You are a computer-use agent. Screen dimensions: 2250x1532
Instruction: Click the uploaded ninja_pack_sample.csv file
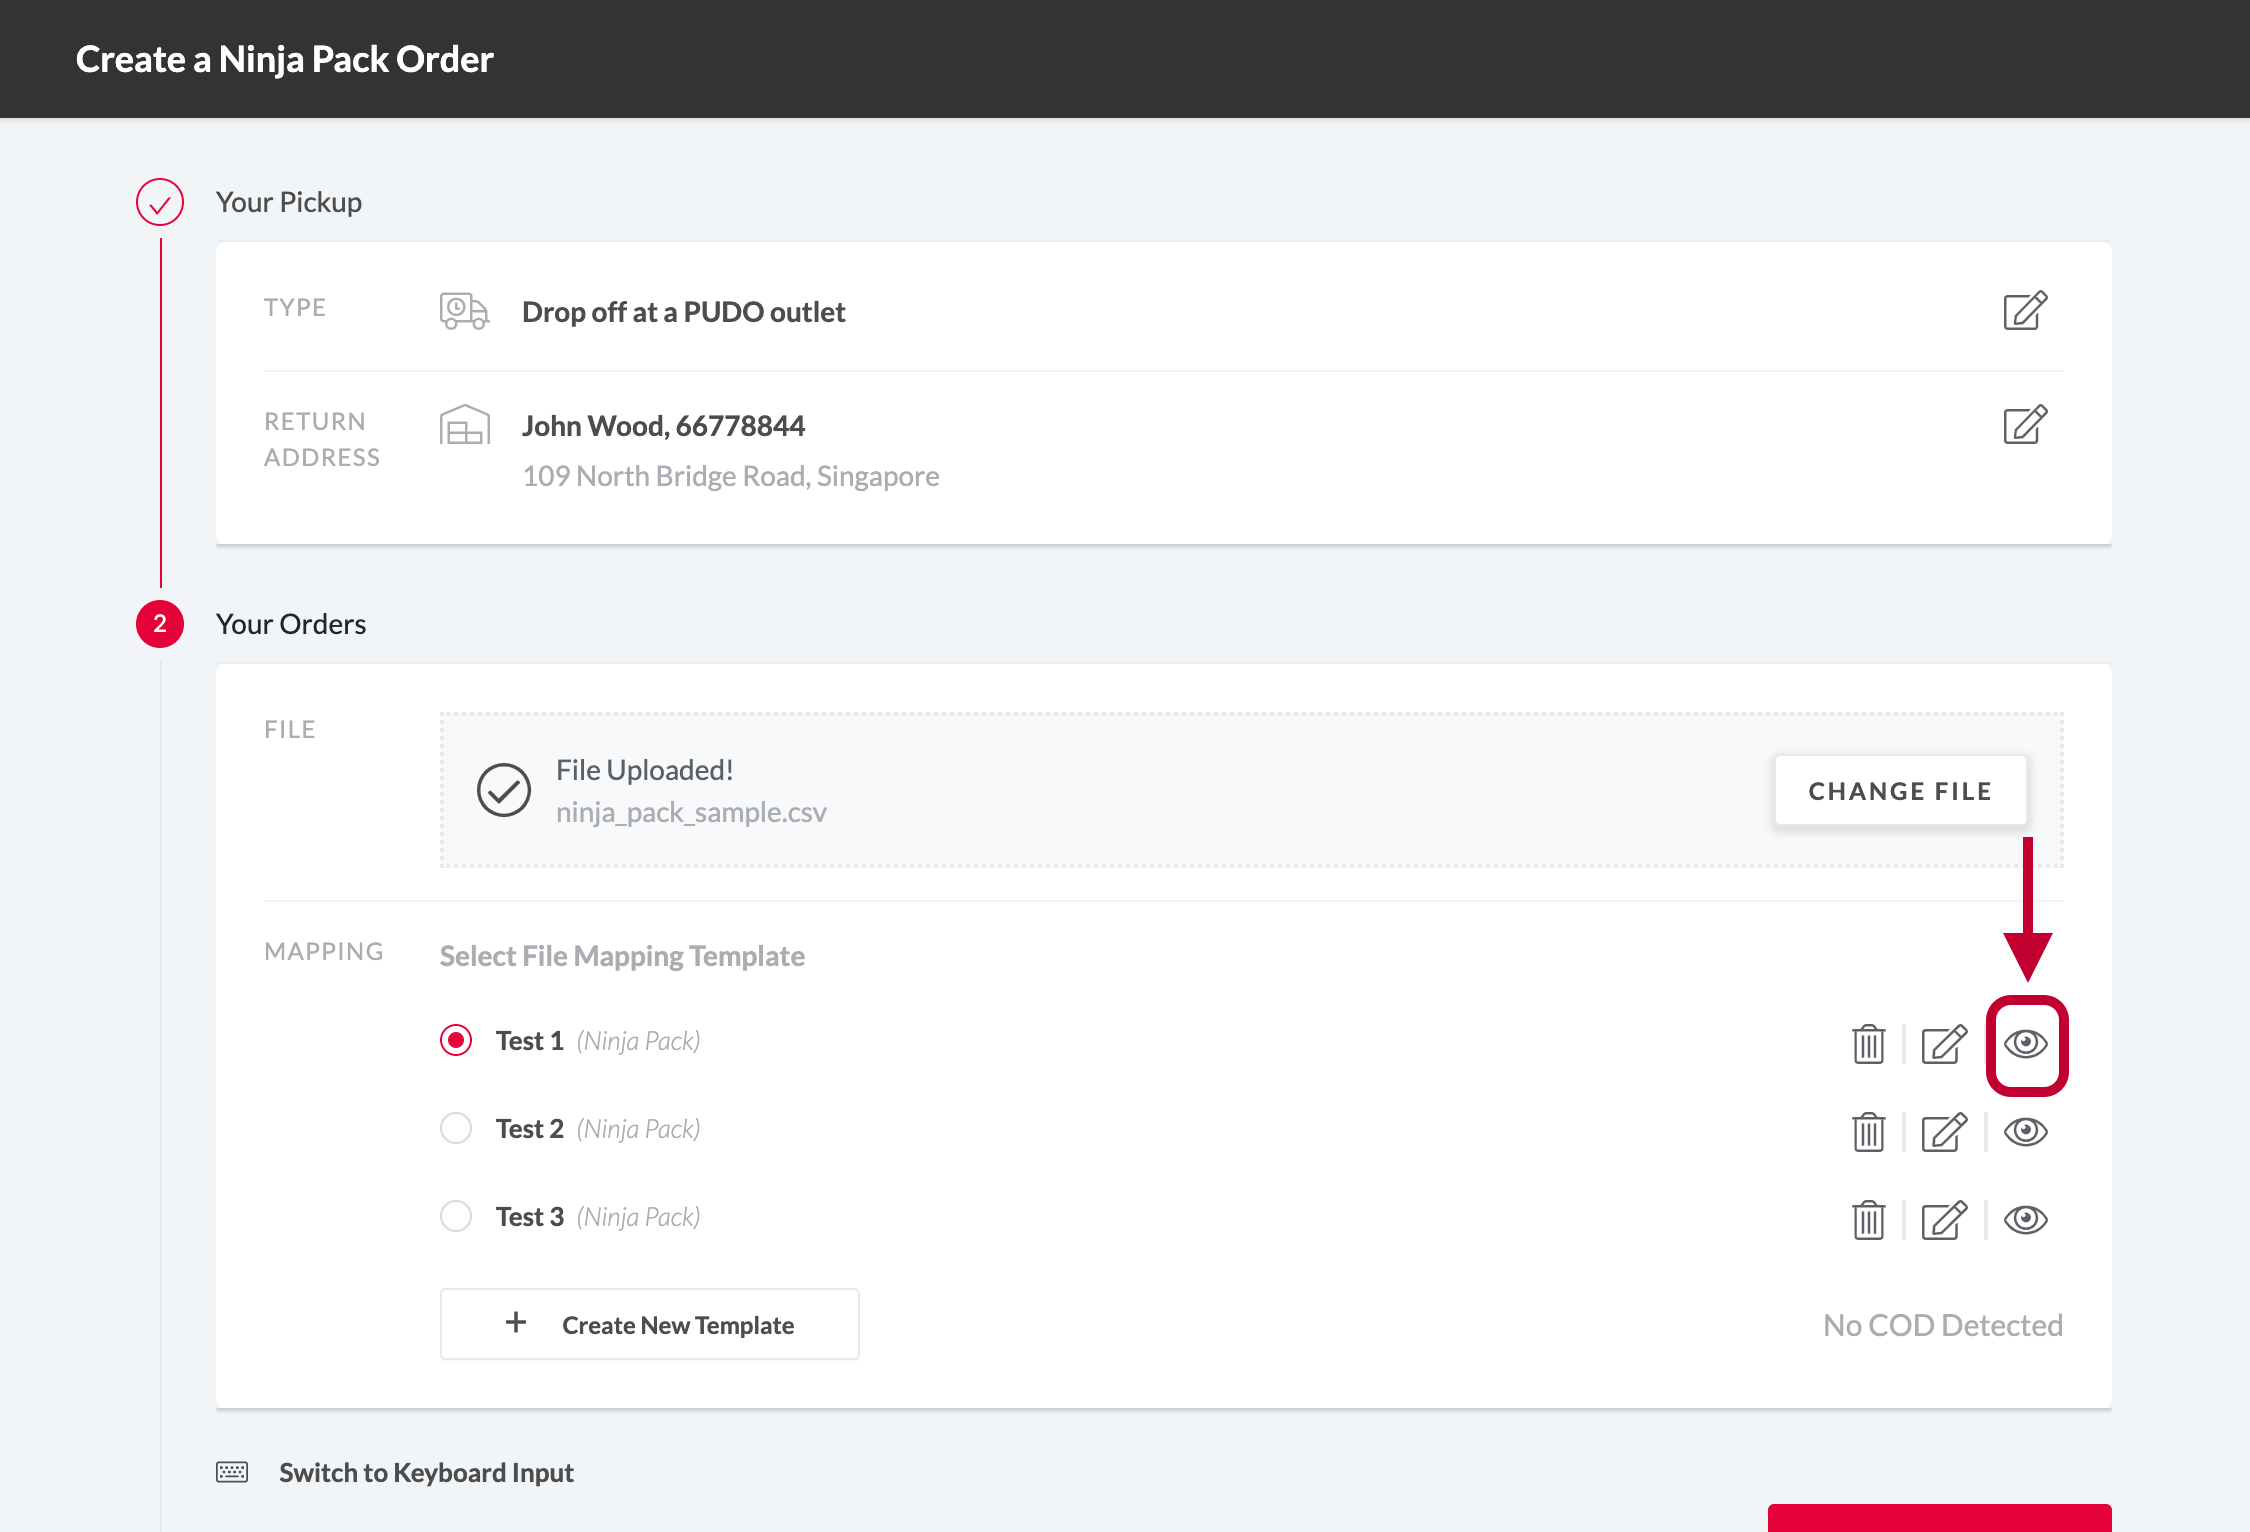tap(692, 810)
